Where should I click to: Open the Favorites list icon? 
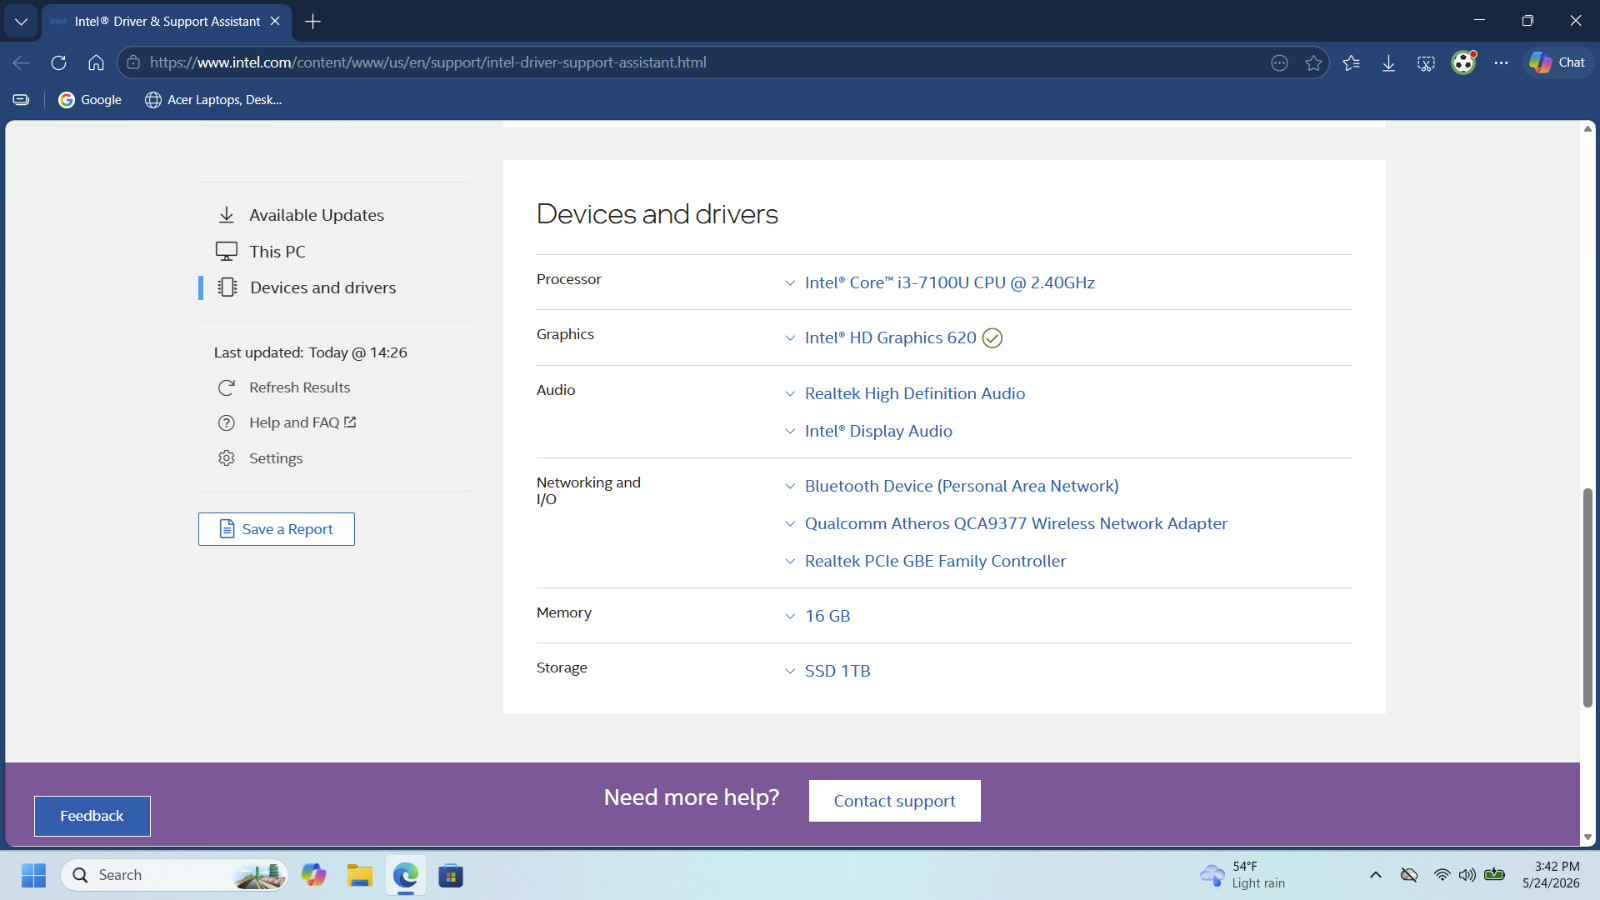[1351, 63]
